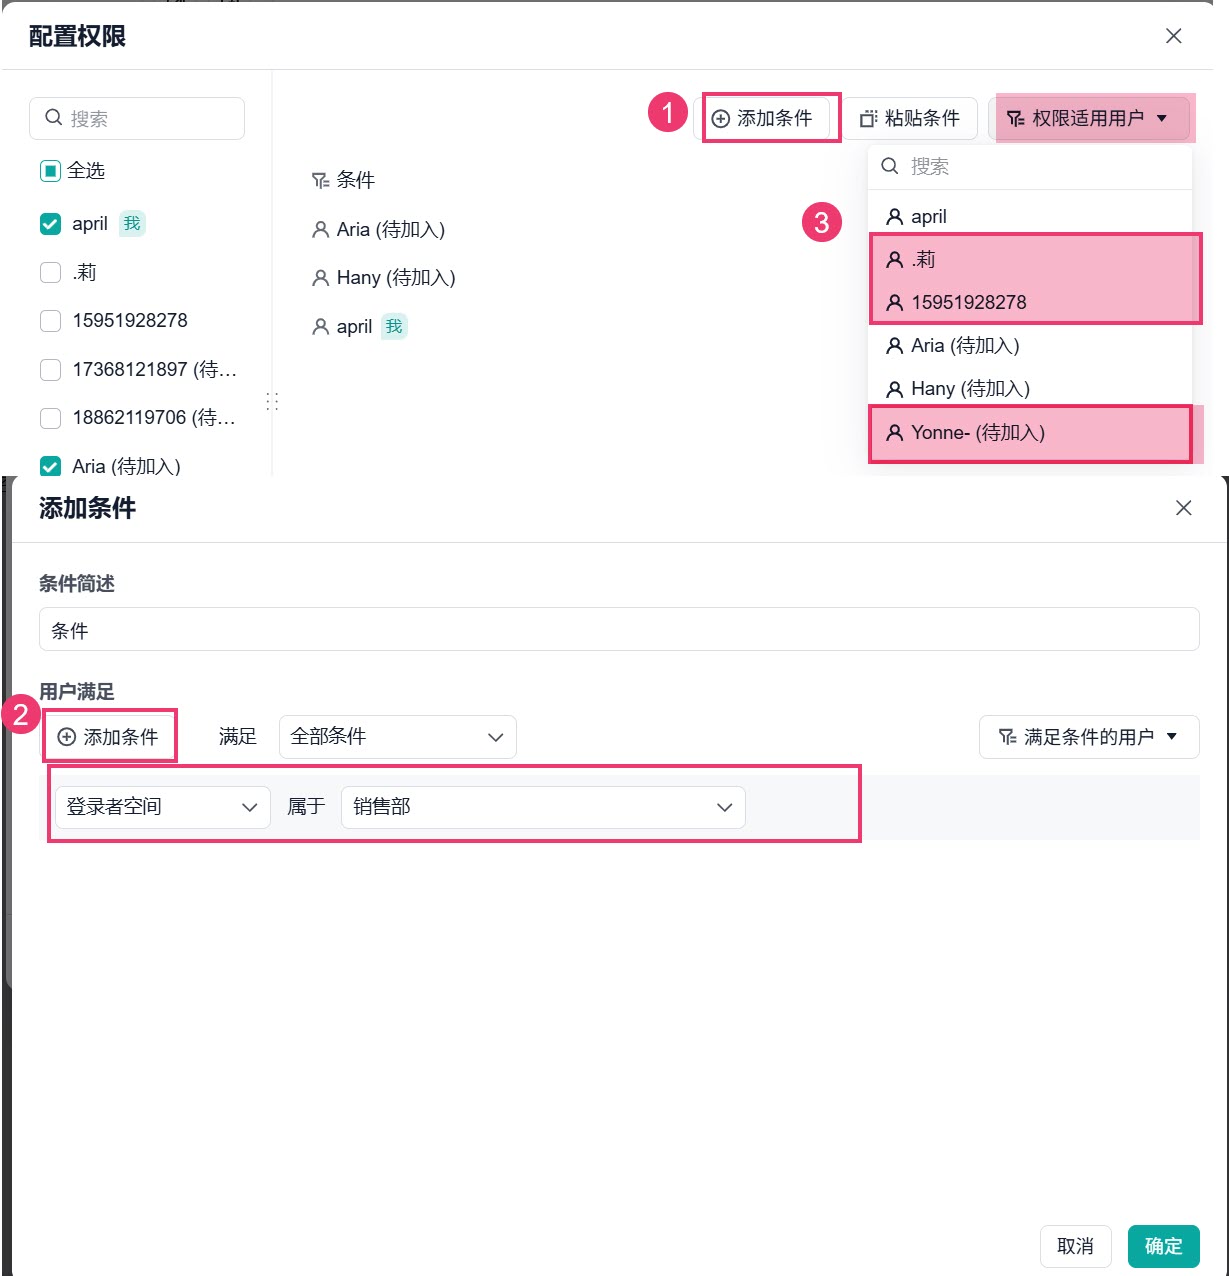Check the 17368121897 user checkbox
Viewport: 1229px width, 1276px height.
[50, 370]
